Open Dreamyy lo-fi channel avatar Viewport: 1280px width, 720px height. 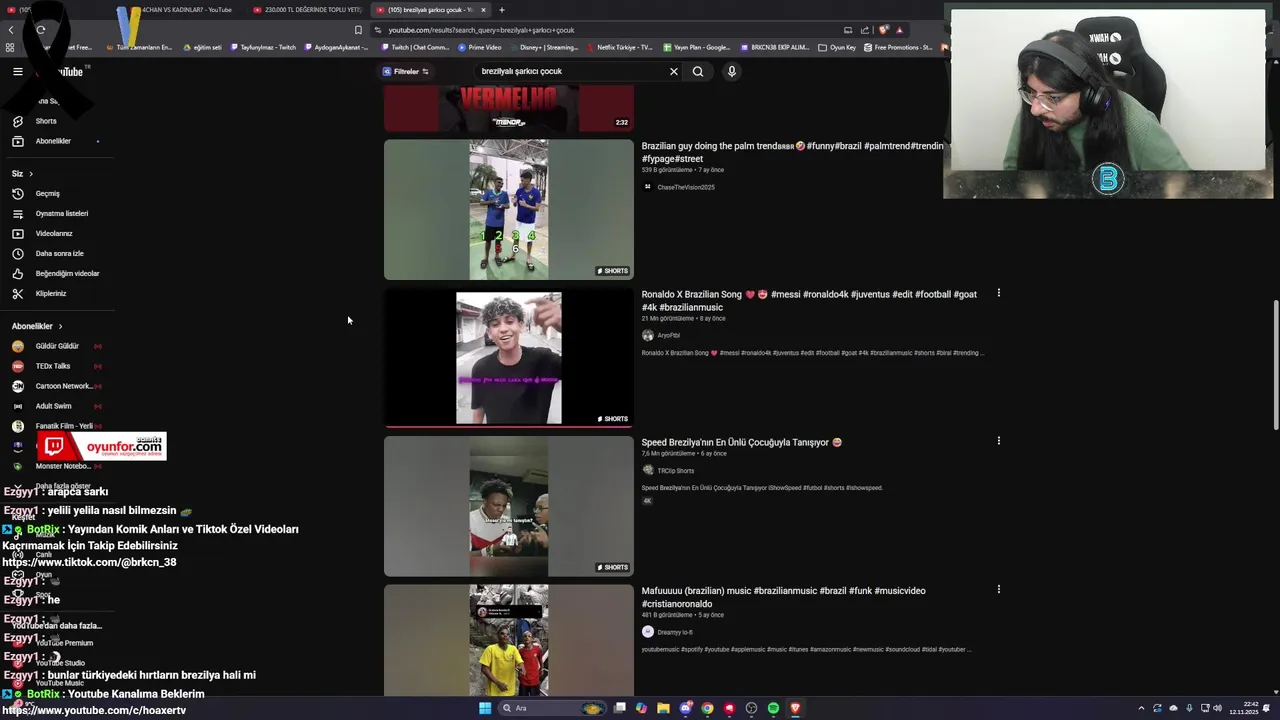[648, 632]
